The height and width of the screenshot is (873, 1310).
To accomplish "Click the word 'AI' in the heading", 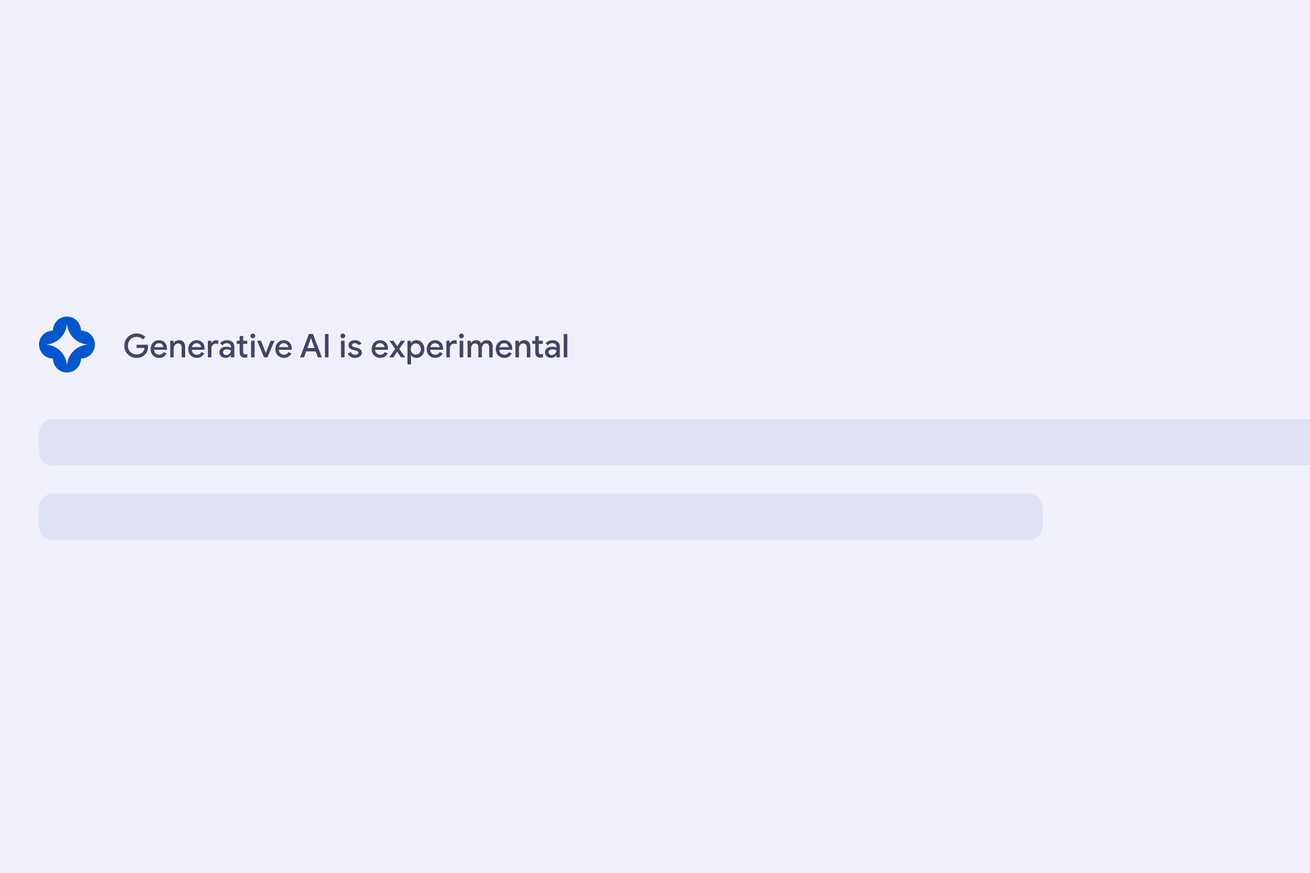I will pos(315,346).
